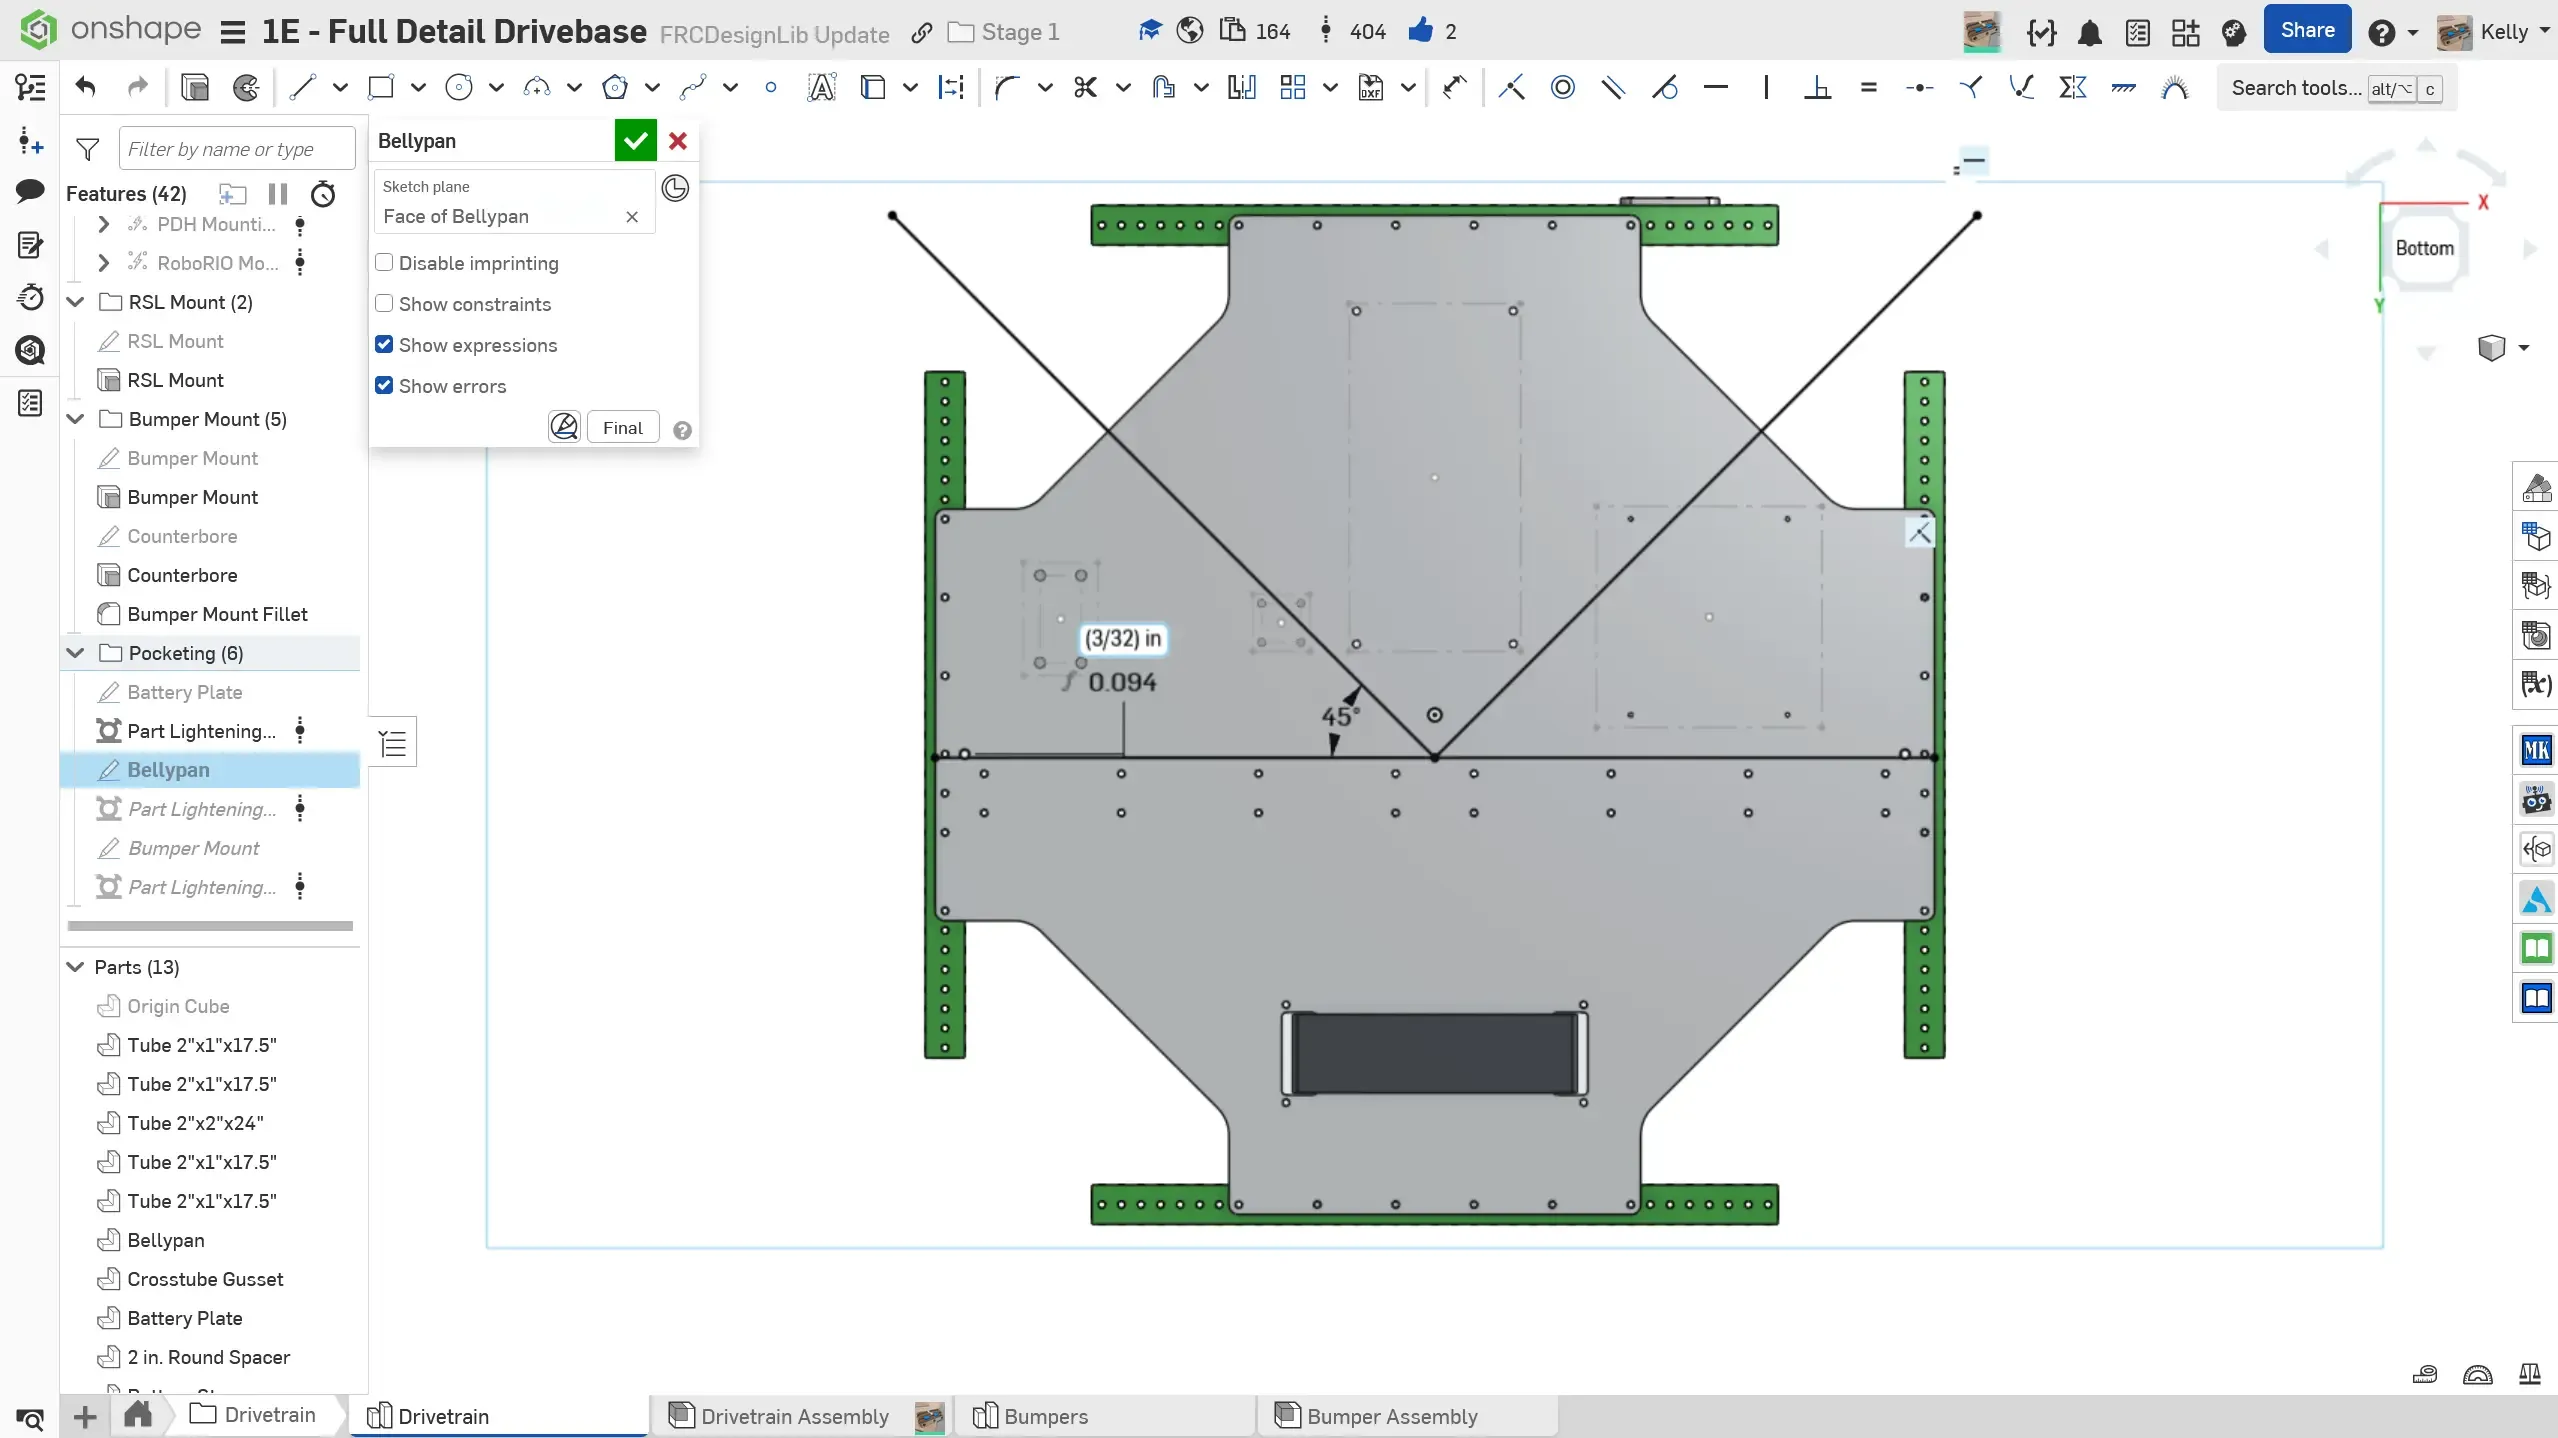
Task: Click the Undo arrow icon
Action: 86,88
